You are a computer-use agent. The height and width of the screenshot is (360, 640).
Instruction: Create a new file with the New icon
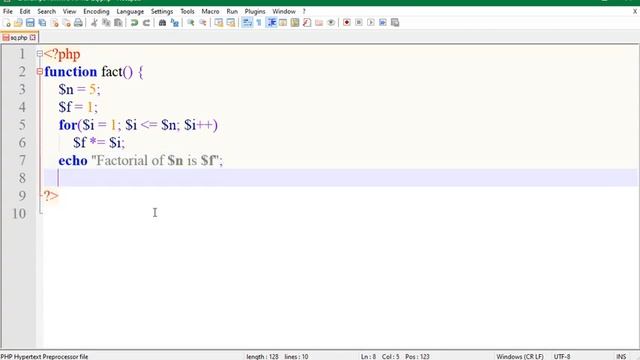(x=7, y=23)
